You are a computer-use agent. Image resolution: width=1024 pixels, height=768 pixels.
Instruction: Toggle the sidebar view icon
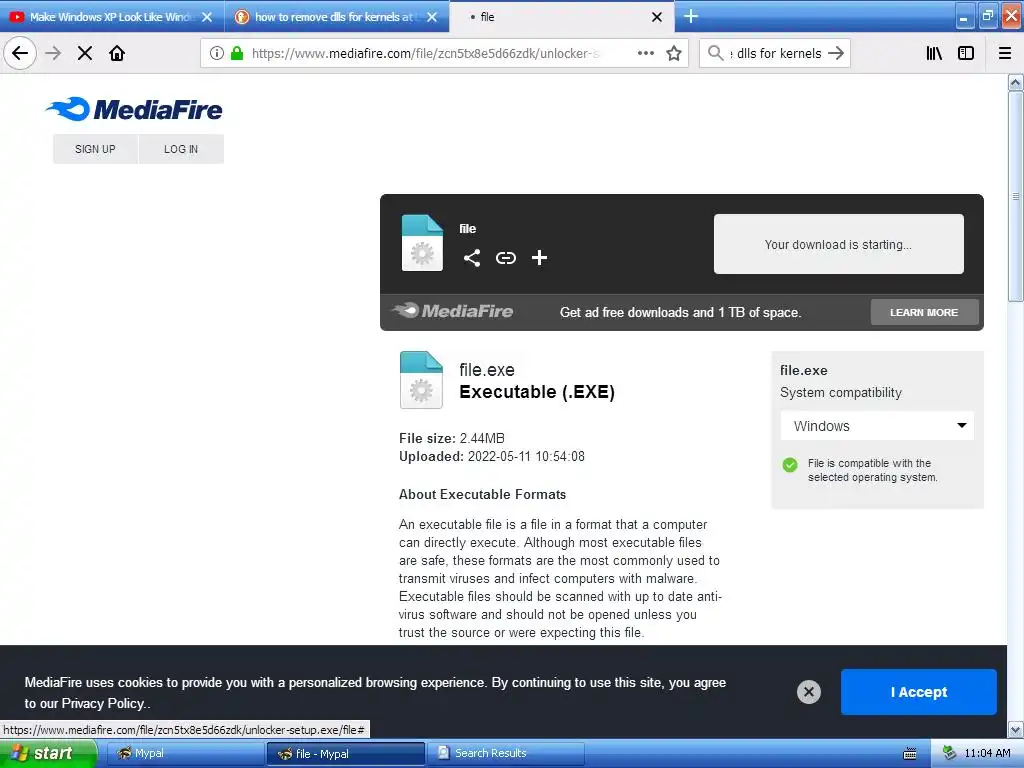click(966, 53)
